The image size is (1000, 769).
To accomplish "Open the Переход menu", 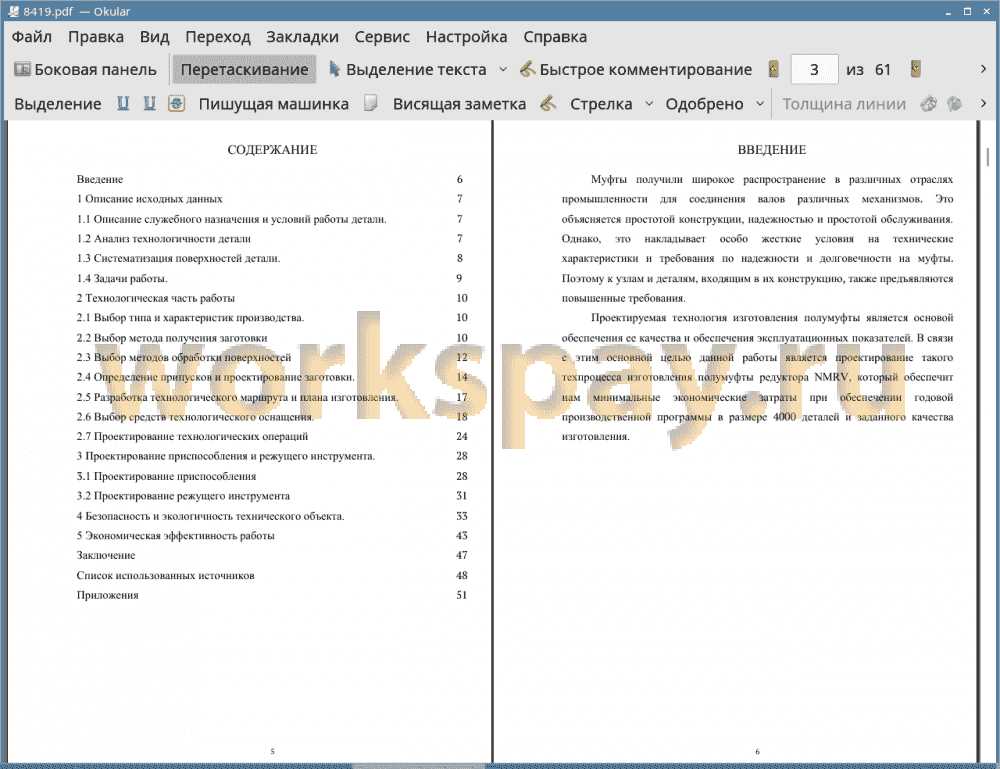I will point(217,37).
